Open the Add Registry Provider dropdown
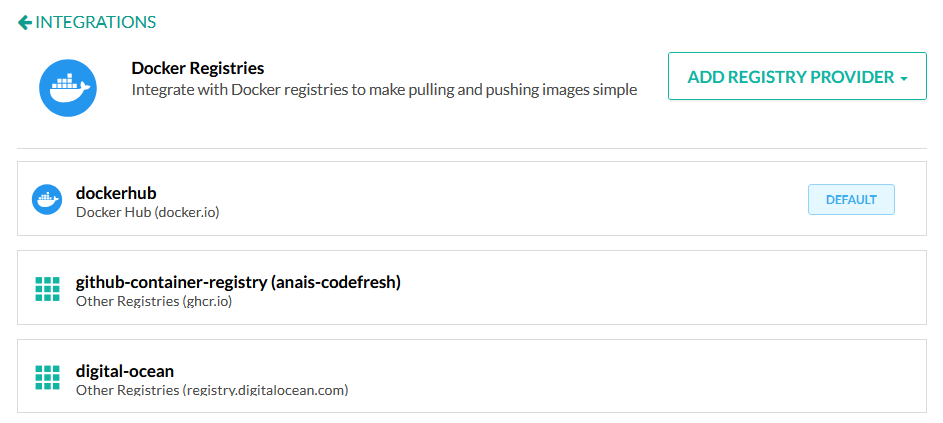This screenshot has width=943, height=423. (797, 76)
